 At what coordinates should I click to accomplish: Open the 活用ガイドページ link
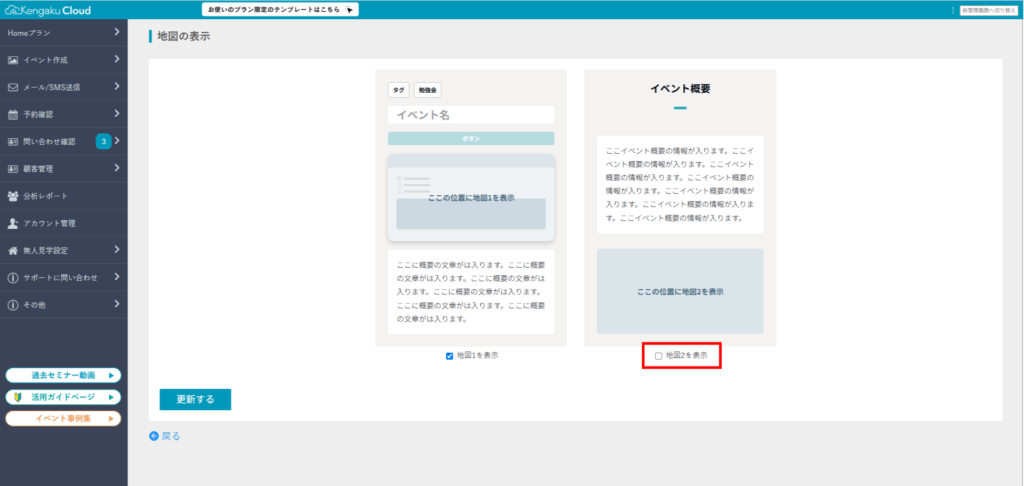pos(63,397)
